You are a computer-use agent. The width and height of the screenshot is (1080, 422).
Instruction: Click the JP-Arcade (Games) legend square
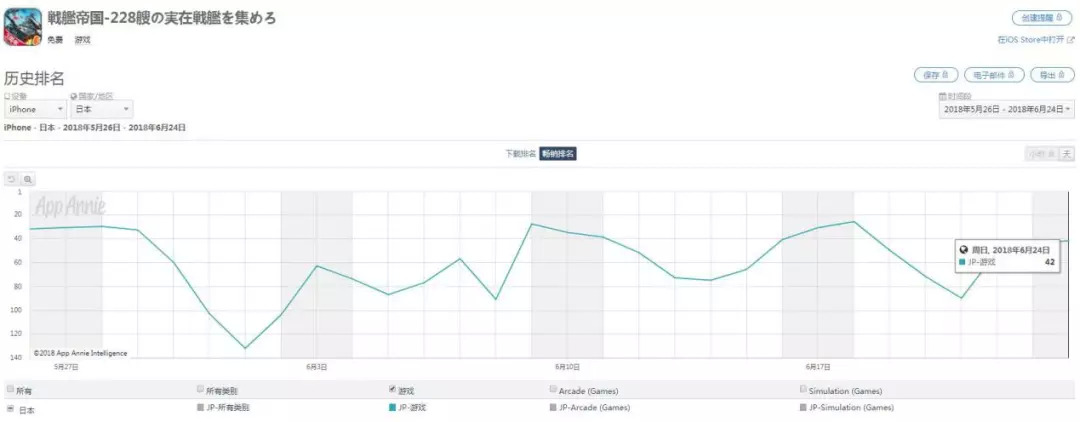pos(553,408)
